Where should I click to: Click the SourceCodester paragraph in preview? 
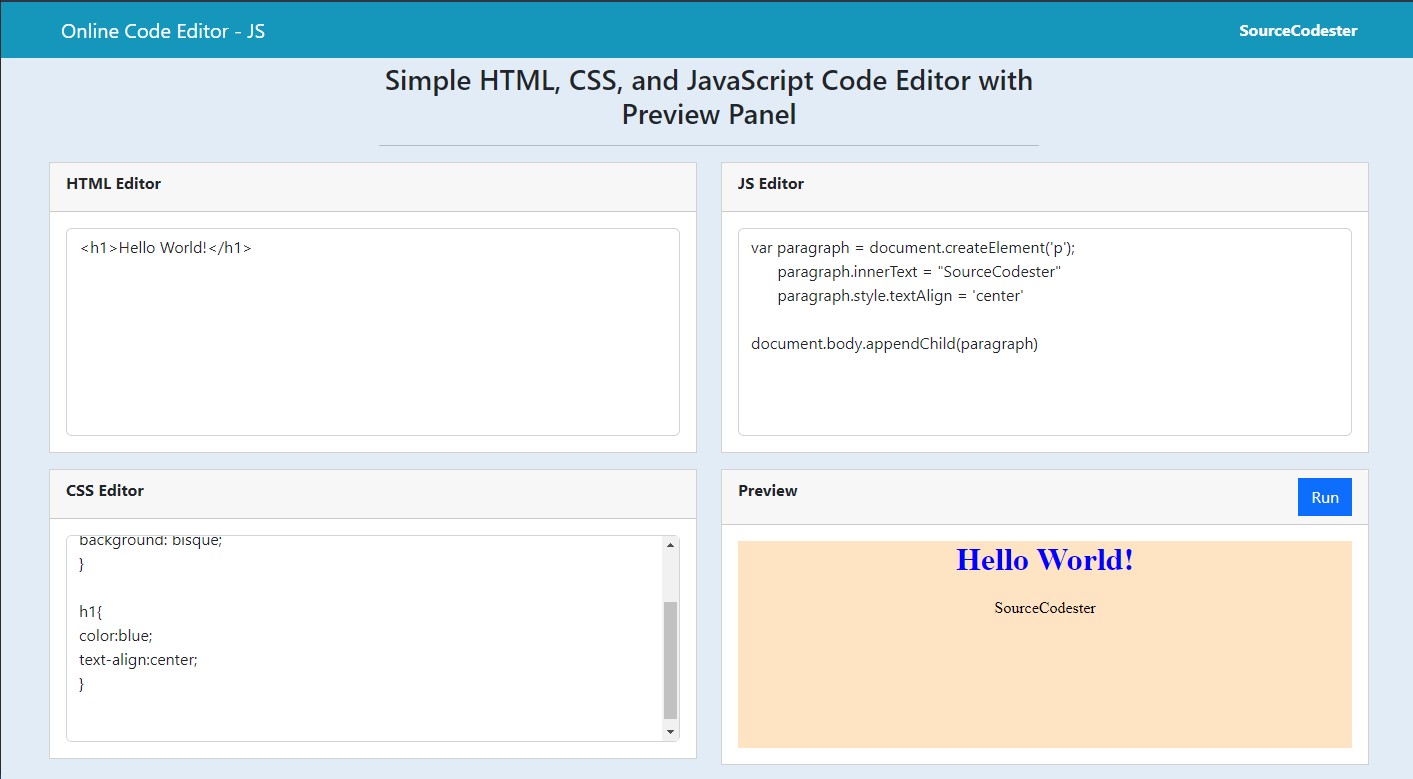click(x=1043, y=607)
